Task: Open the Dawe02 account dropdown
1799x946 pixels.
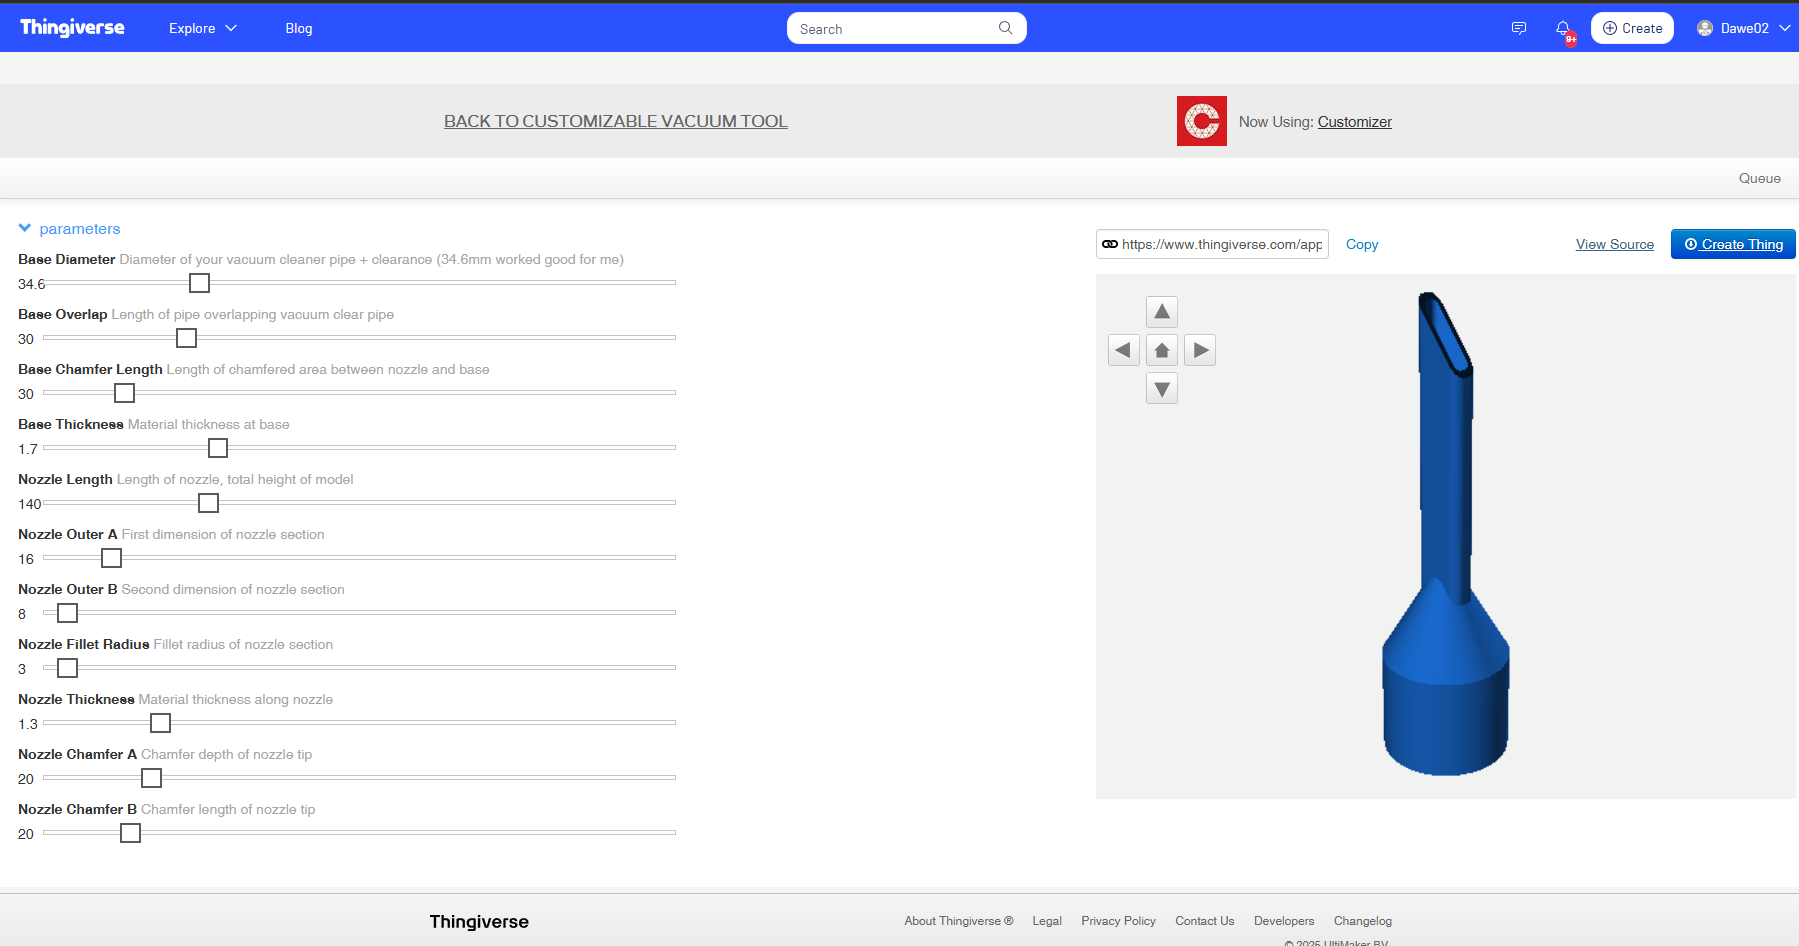Action: point(1743,28)
